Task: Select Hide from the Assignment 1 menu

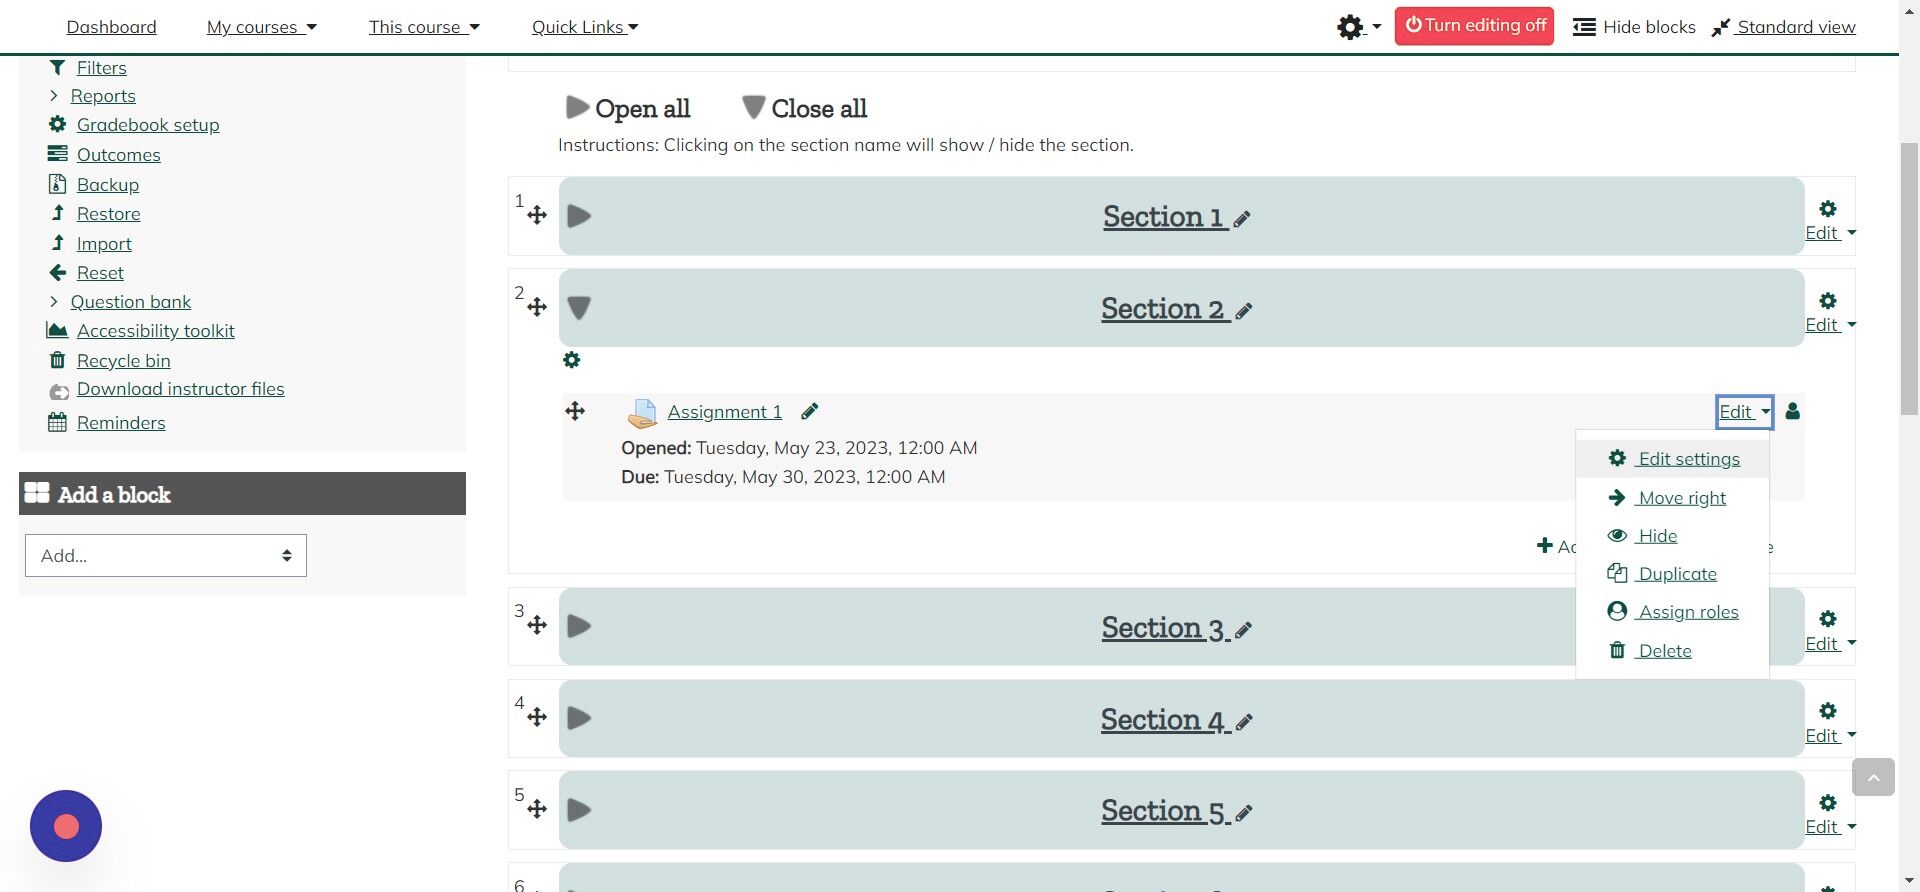Action: click(1657, 536)
